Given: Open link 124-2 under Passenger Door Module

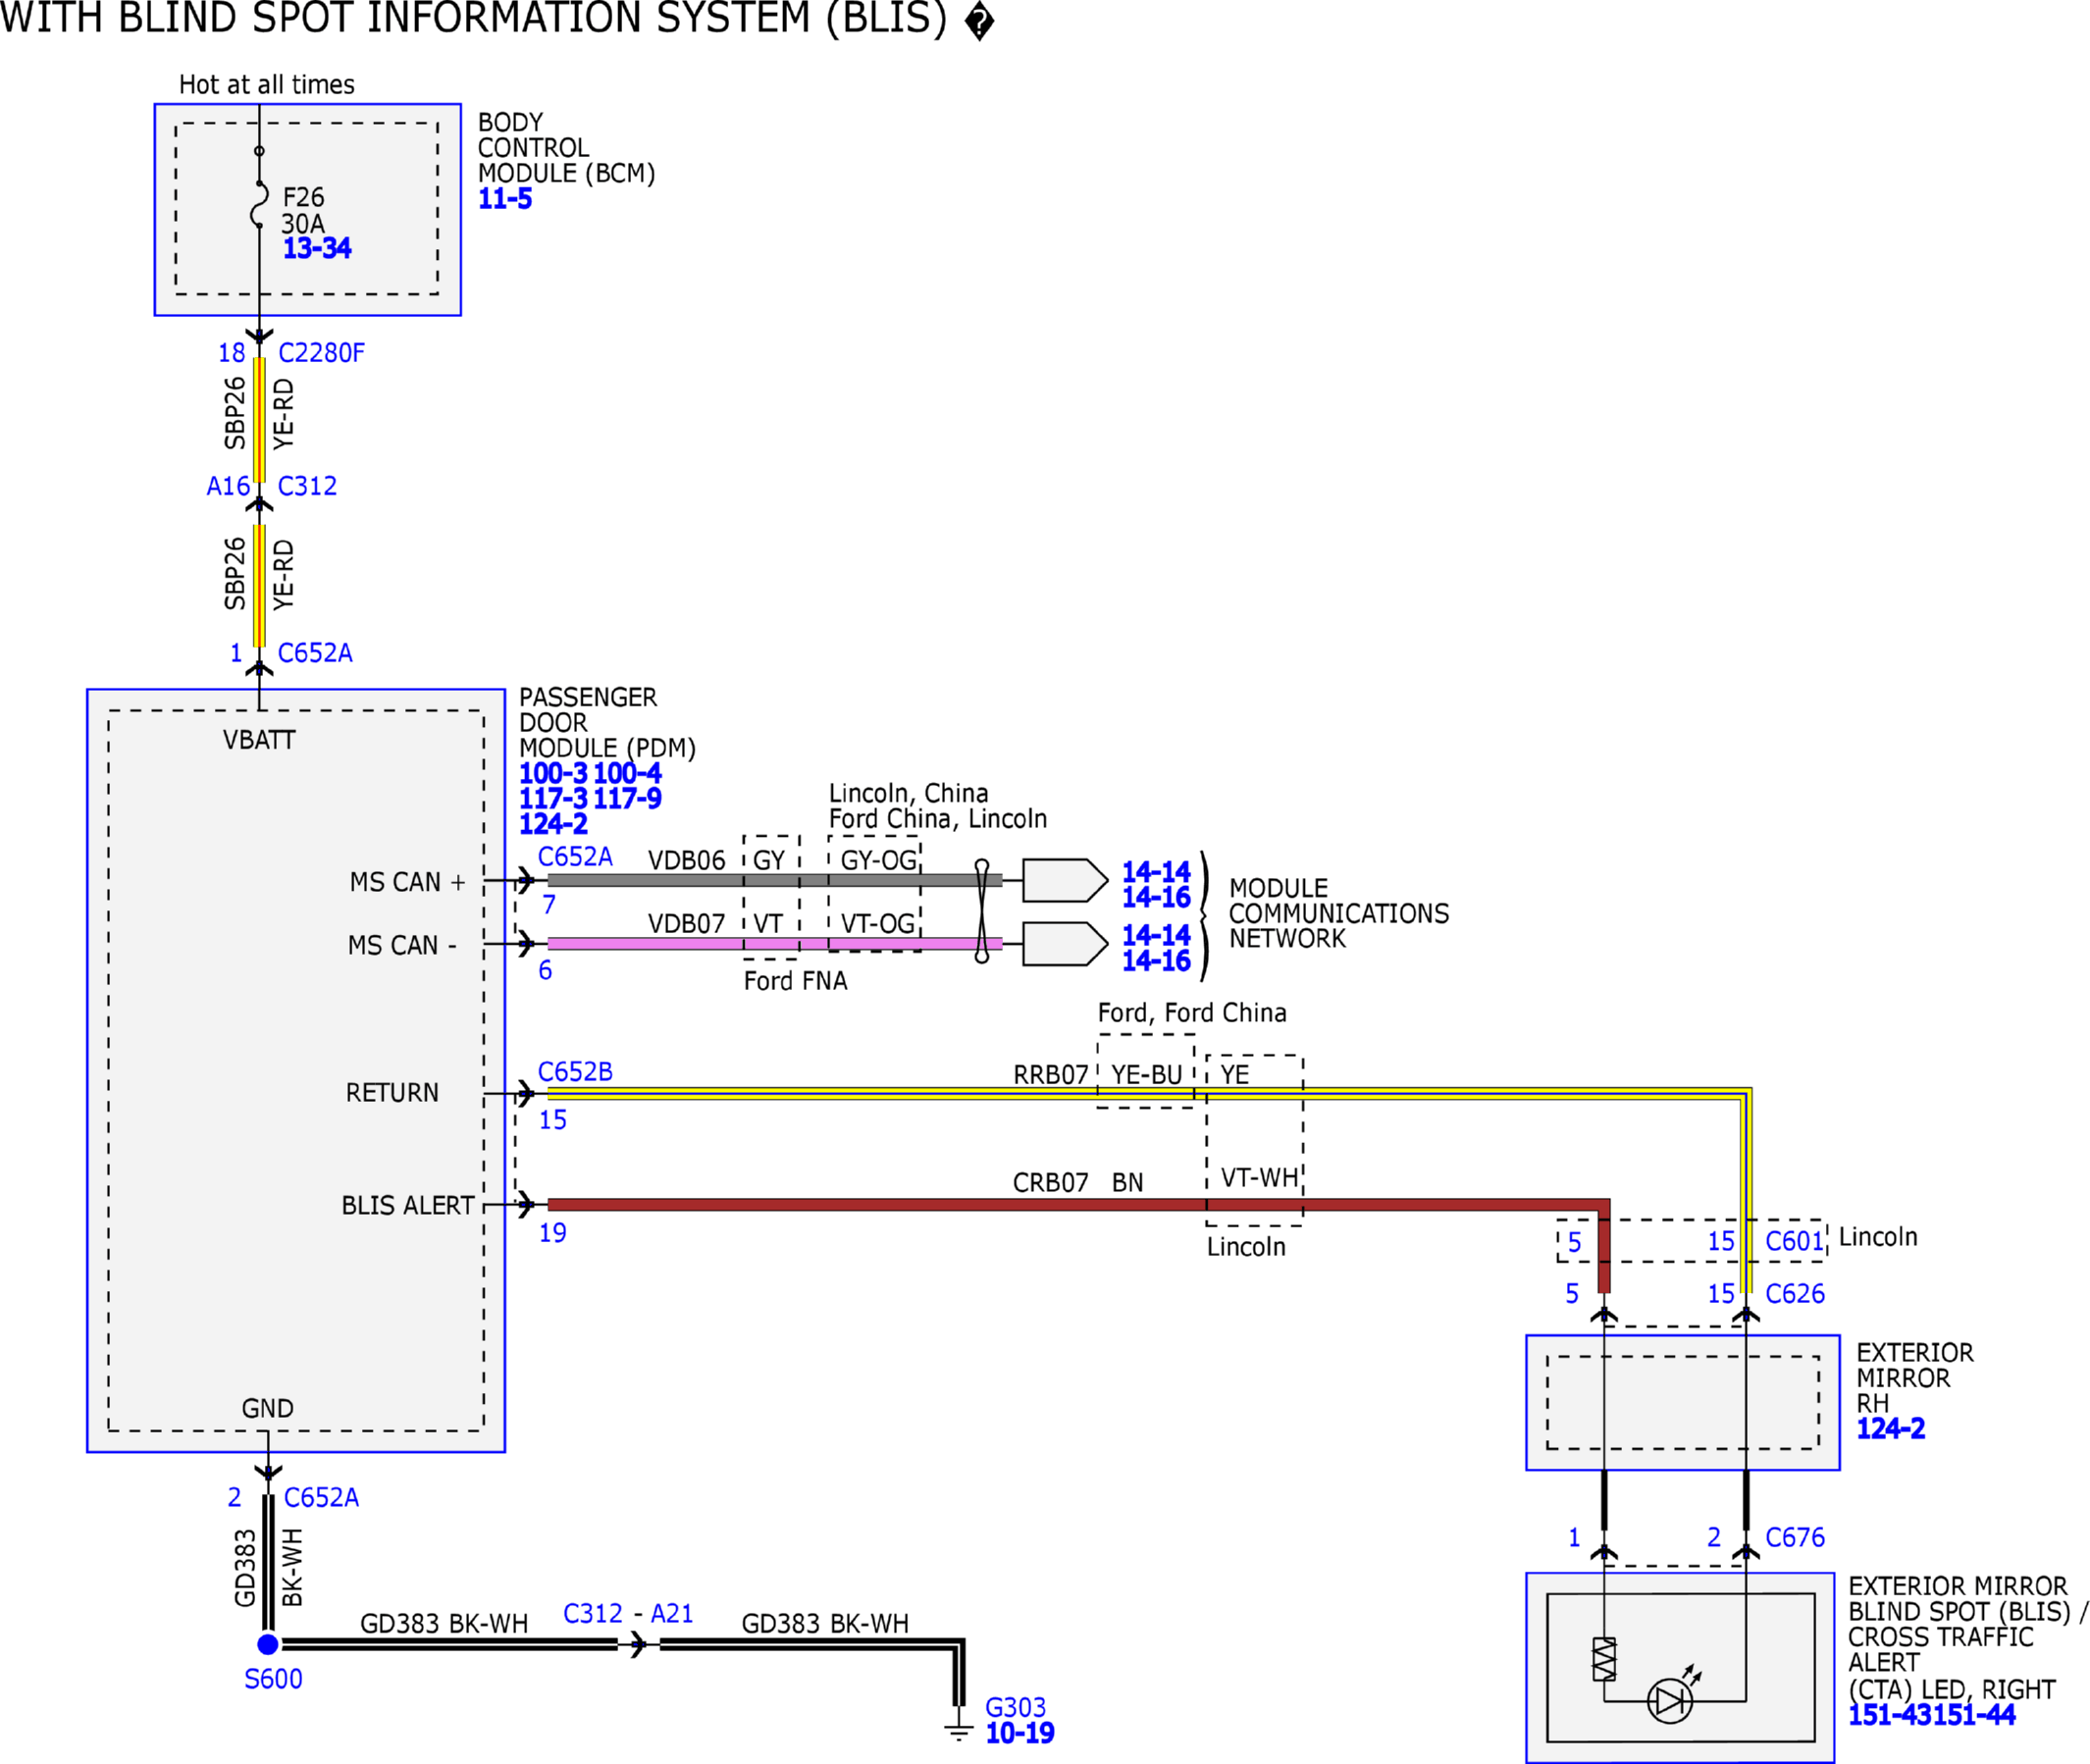Looking at the screenshot, I should (x=553, y=824).
